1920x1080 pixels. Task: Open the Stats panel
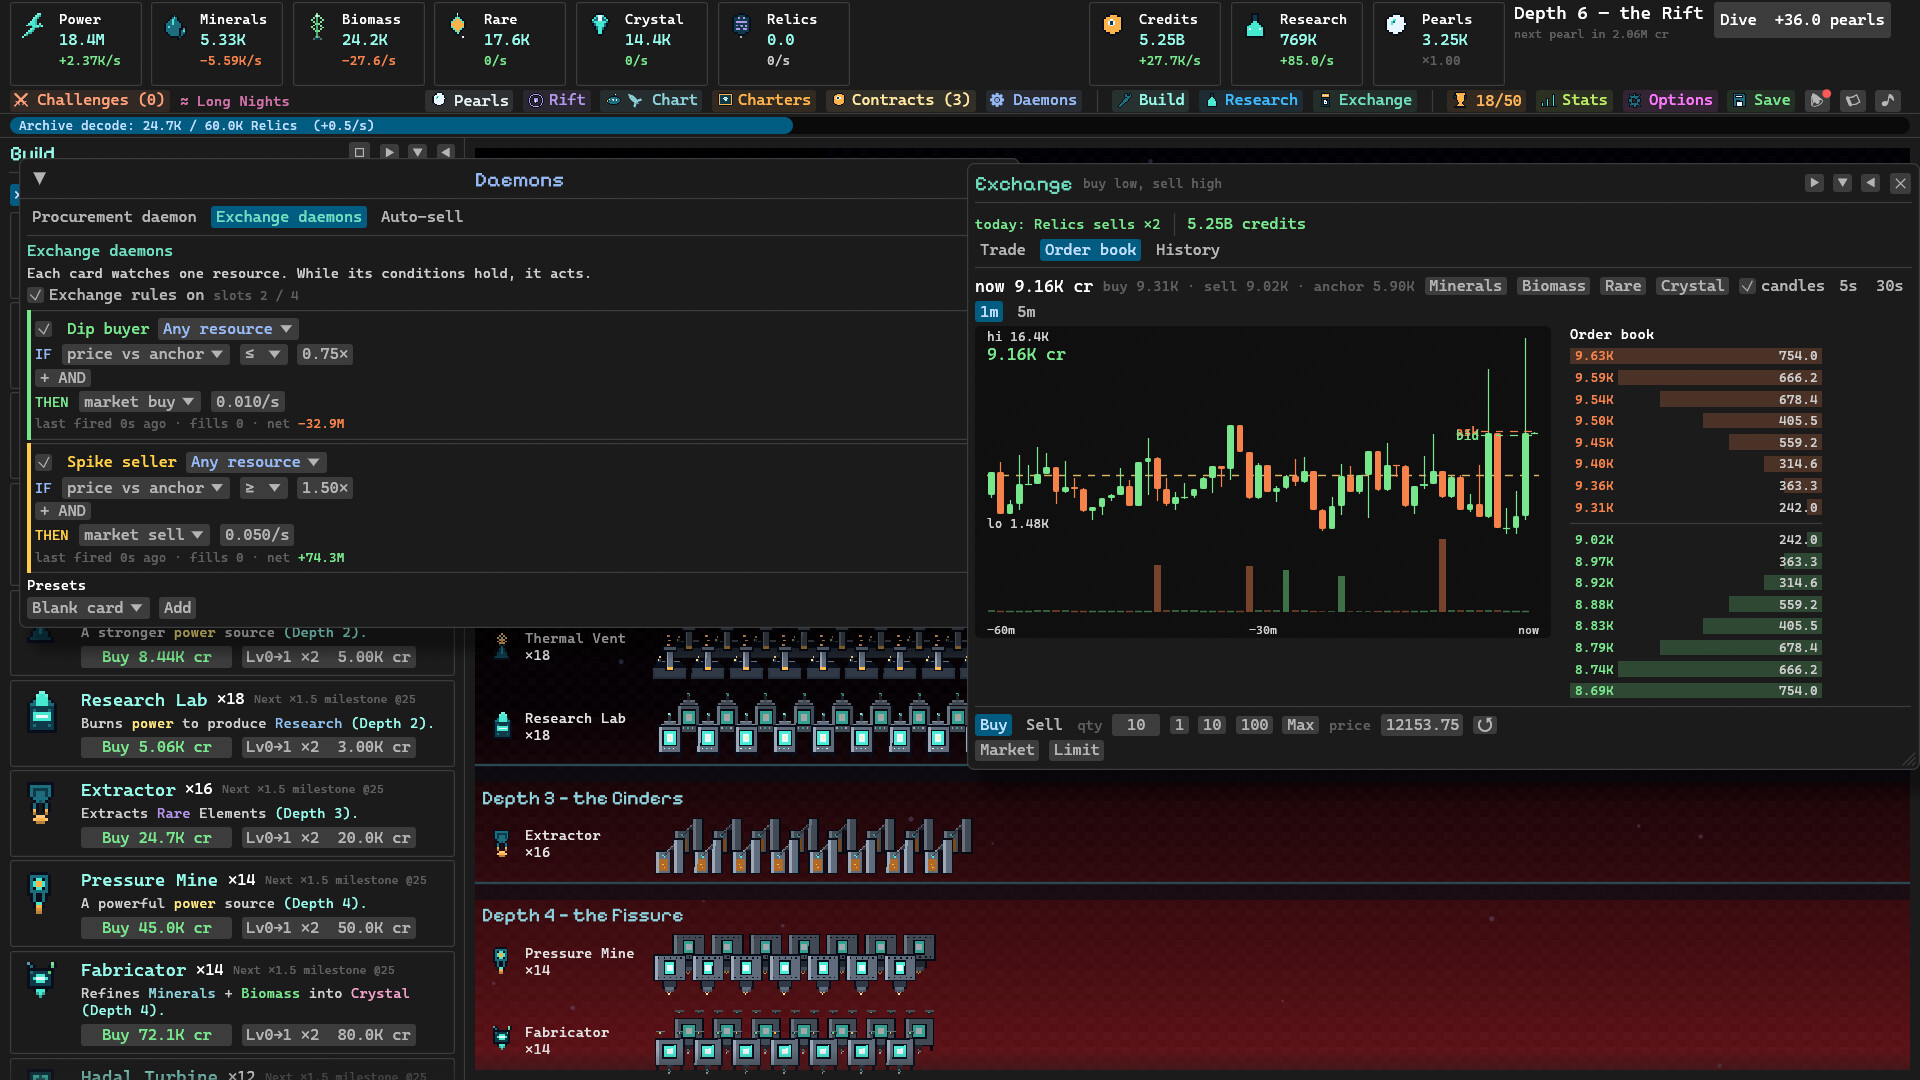(x=1574, y=100)
